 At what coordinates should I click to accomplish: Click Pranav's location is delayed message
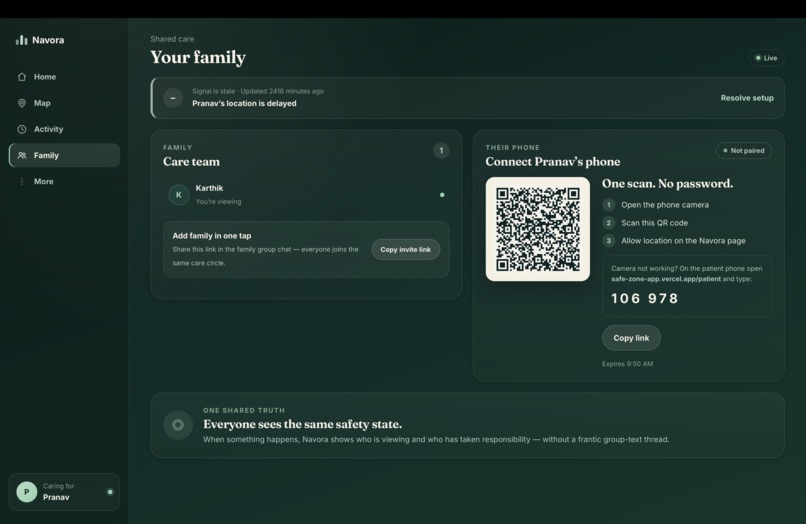[244, 103]
